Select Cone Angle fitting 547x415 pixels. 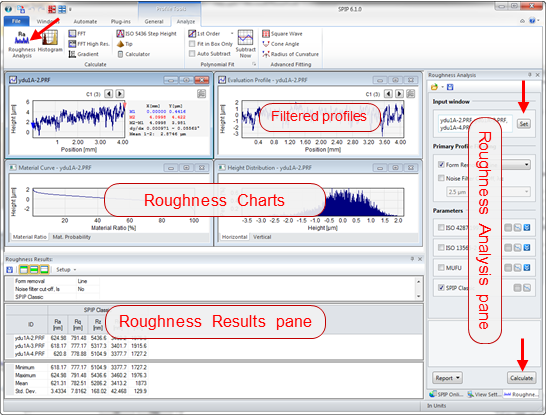[281, 44]
